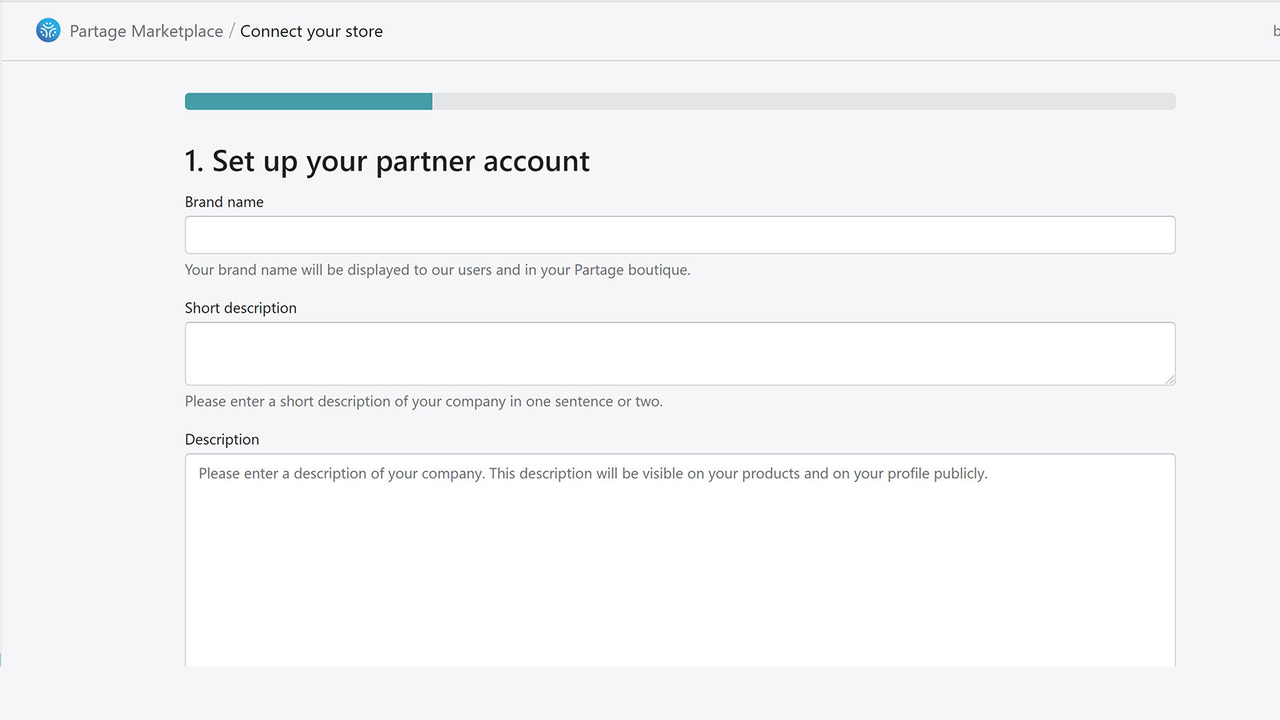Click the heading Set up your partner account
This screenshot has height=720, width=1280.
click(387, 160)
